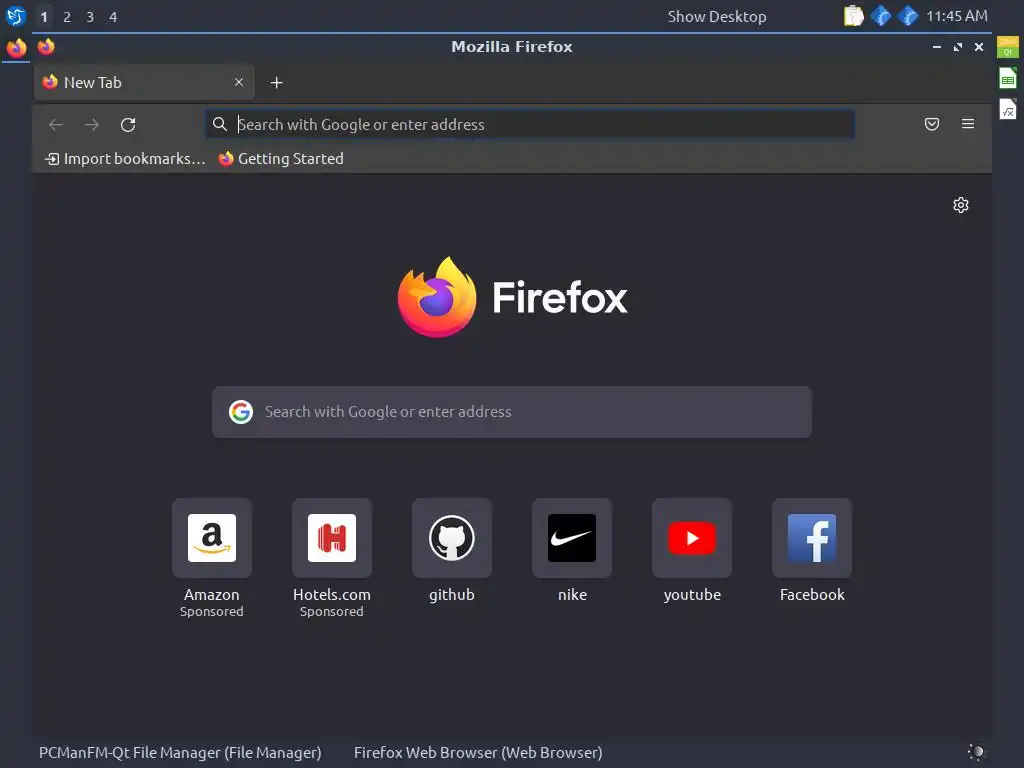Click the first blue diamond tray icon
Image resolution: width=1024 pixels, height=768 pixels.
(x=880, y=16)
